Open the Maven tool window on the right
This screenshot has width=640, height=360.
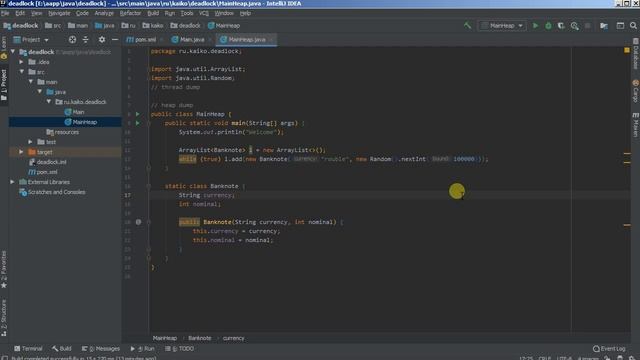(636, 125)
